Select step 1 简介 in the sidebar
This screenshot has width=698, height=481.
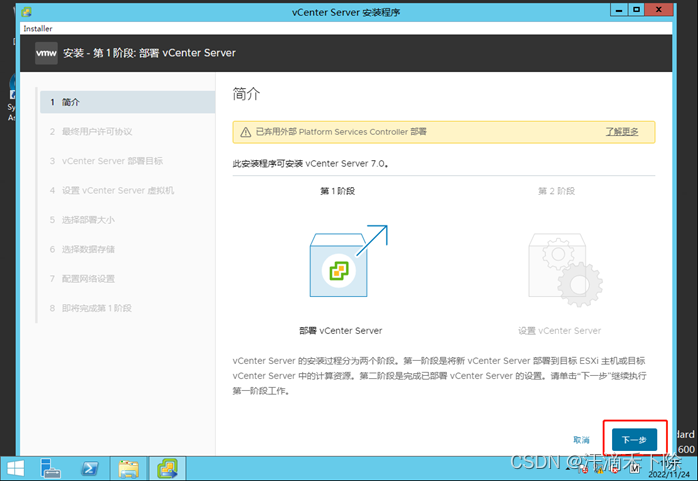[127, 102]
